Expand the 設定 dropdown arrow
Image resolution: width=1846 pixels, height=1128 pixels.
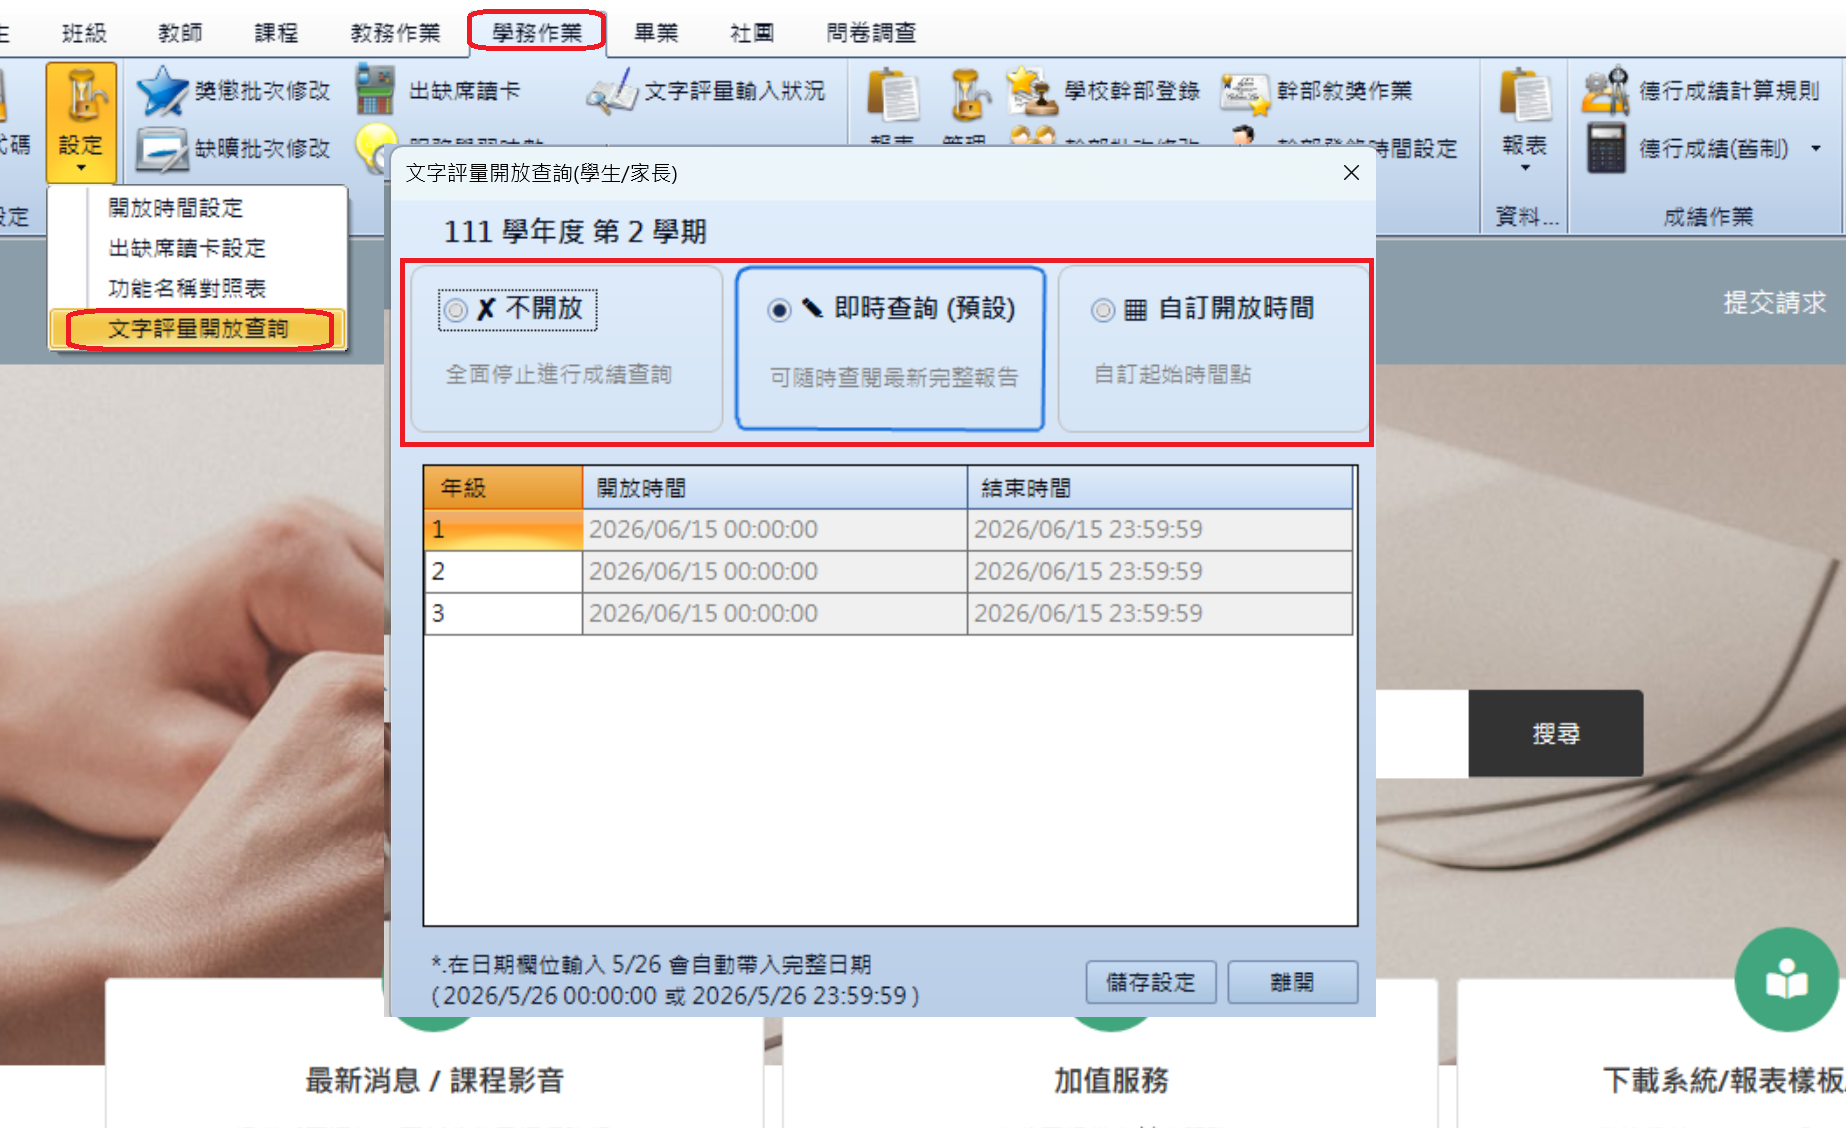(x=81, y=168)
